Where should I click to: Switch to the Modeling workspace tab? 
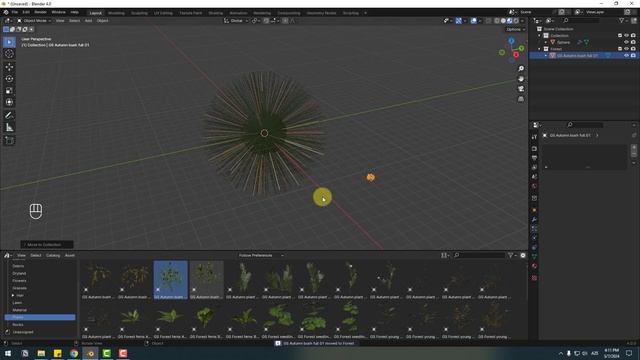116,13
